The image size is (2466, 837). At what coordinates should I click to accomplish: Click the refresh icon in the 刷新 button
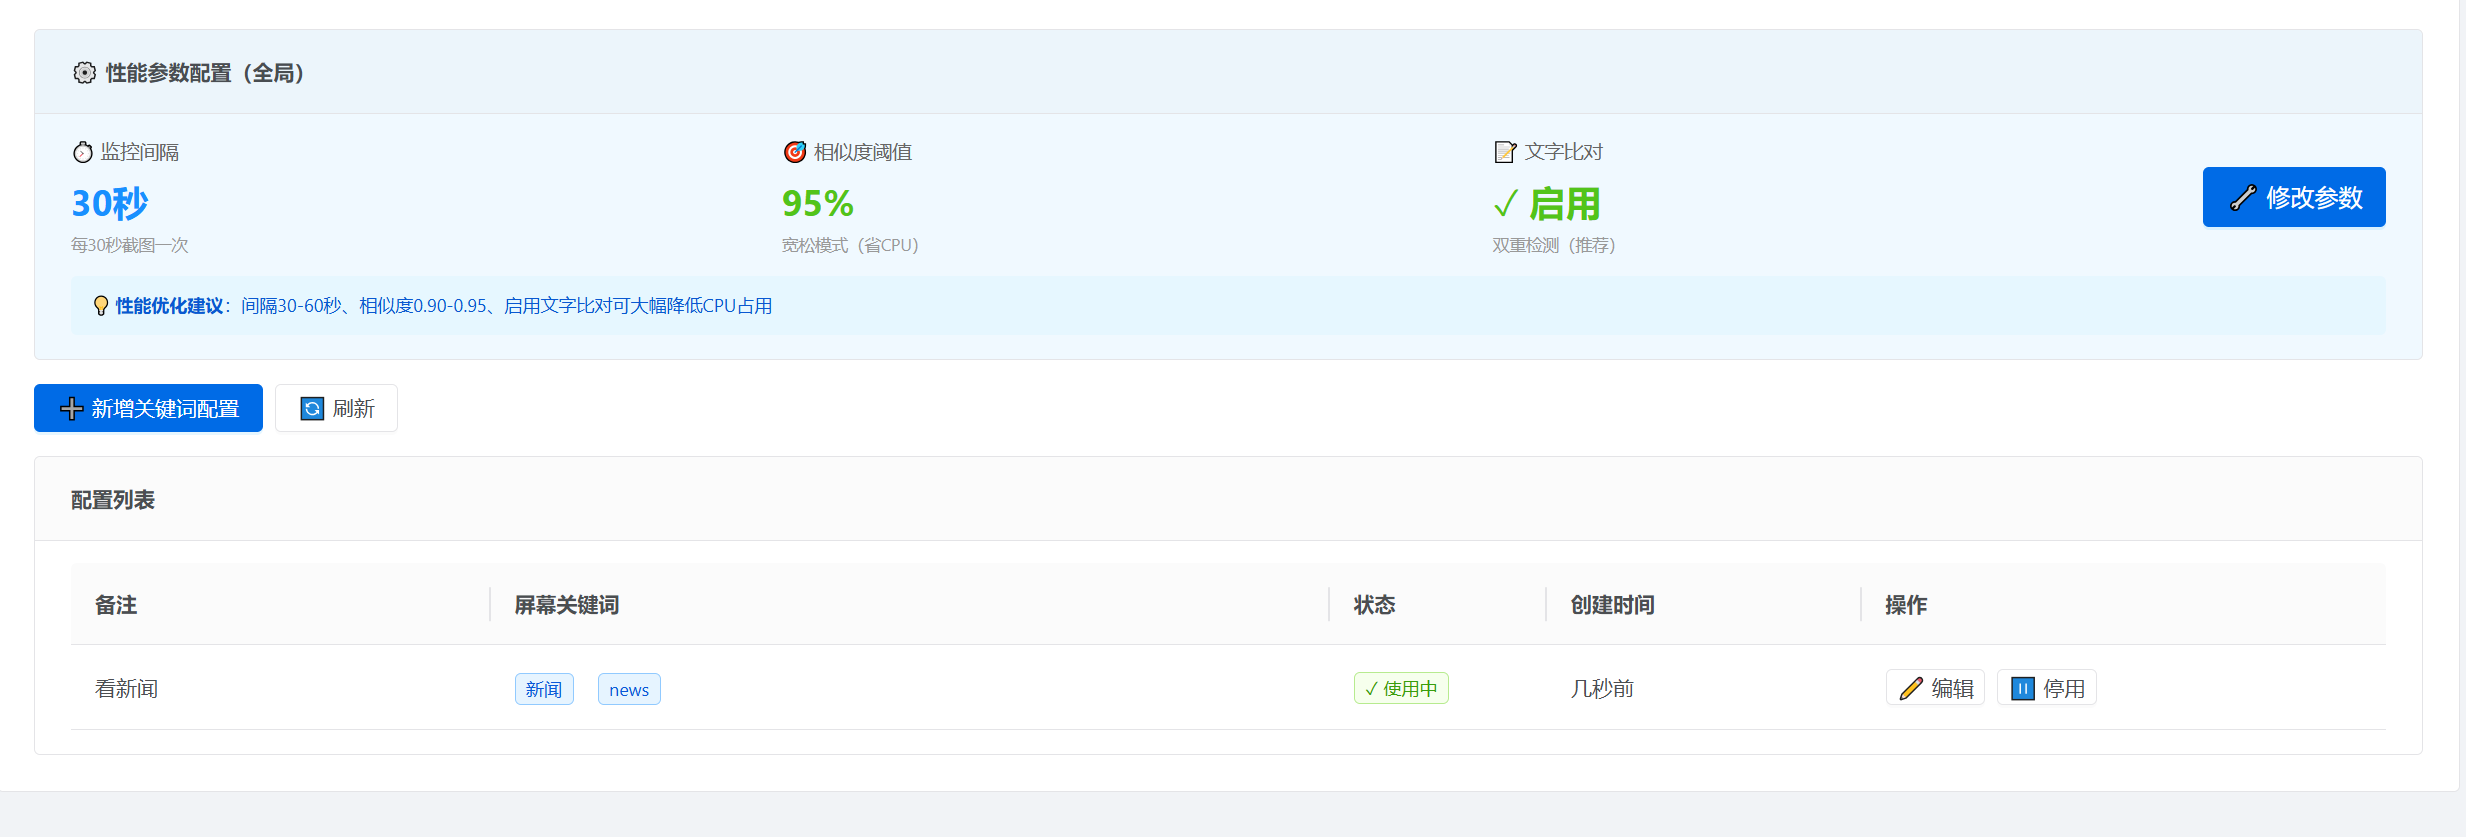[x=312, y=409]
